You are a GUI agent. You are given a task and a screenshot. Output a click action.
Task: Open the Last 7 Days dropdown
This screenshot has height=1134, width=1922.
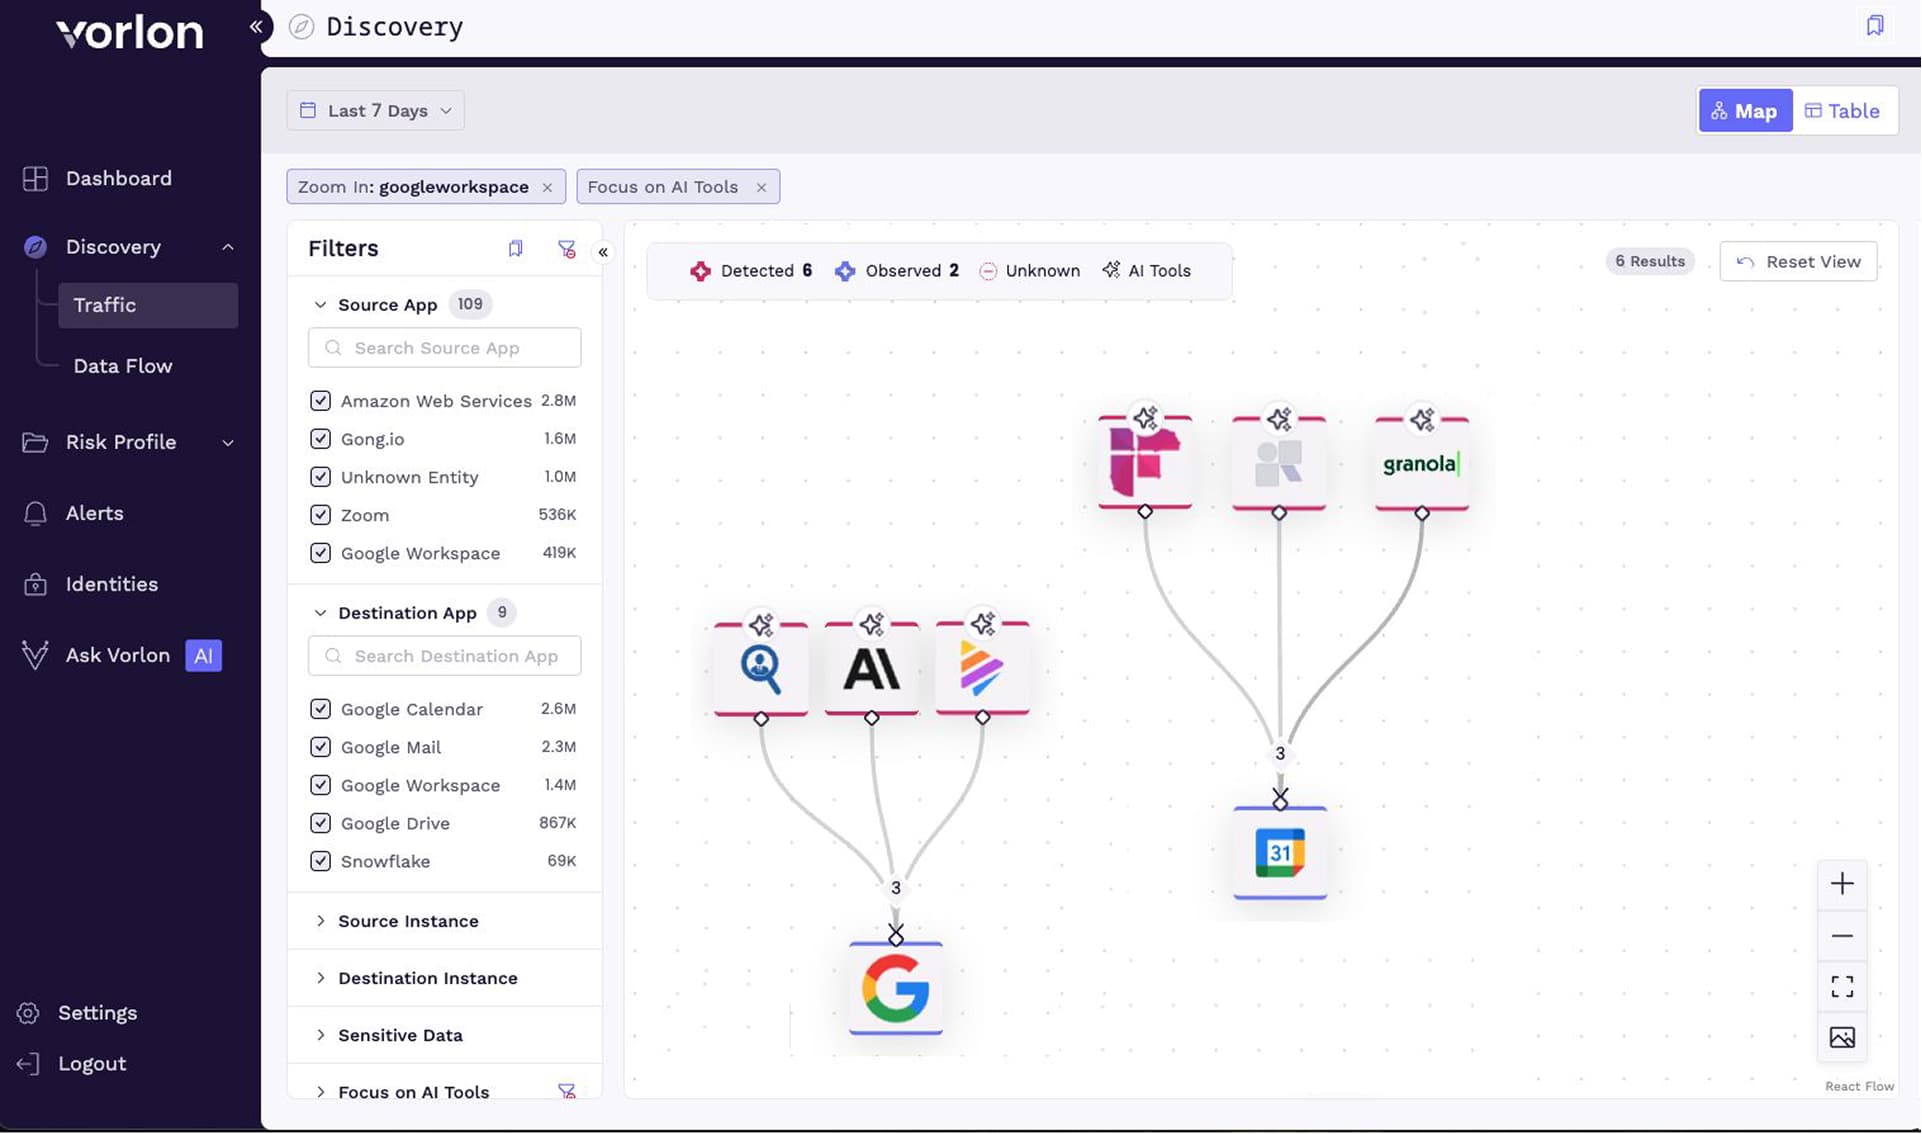point(376,111)
